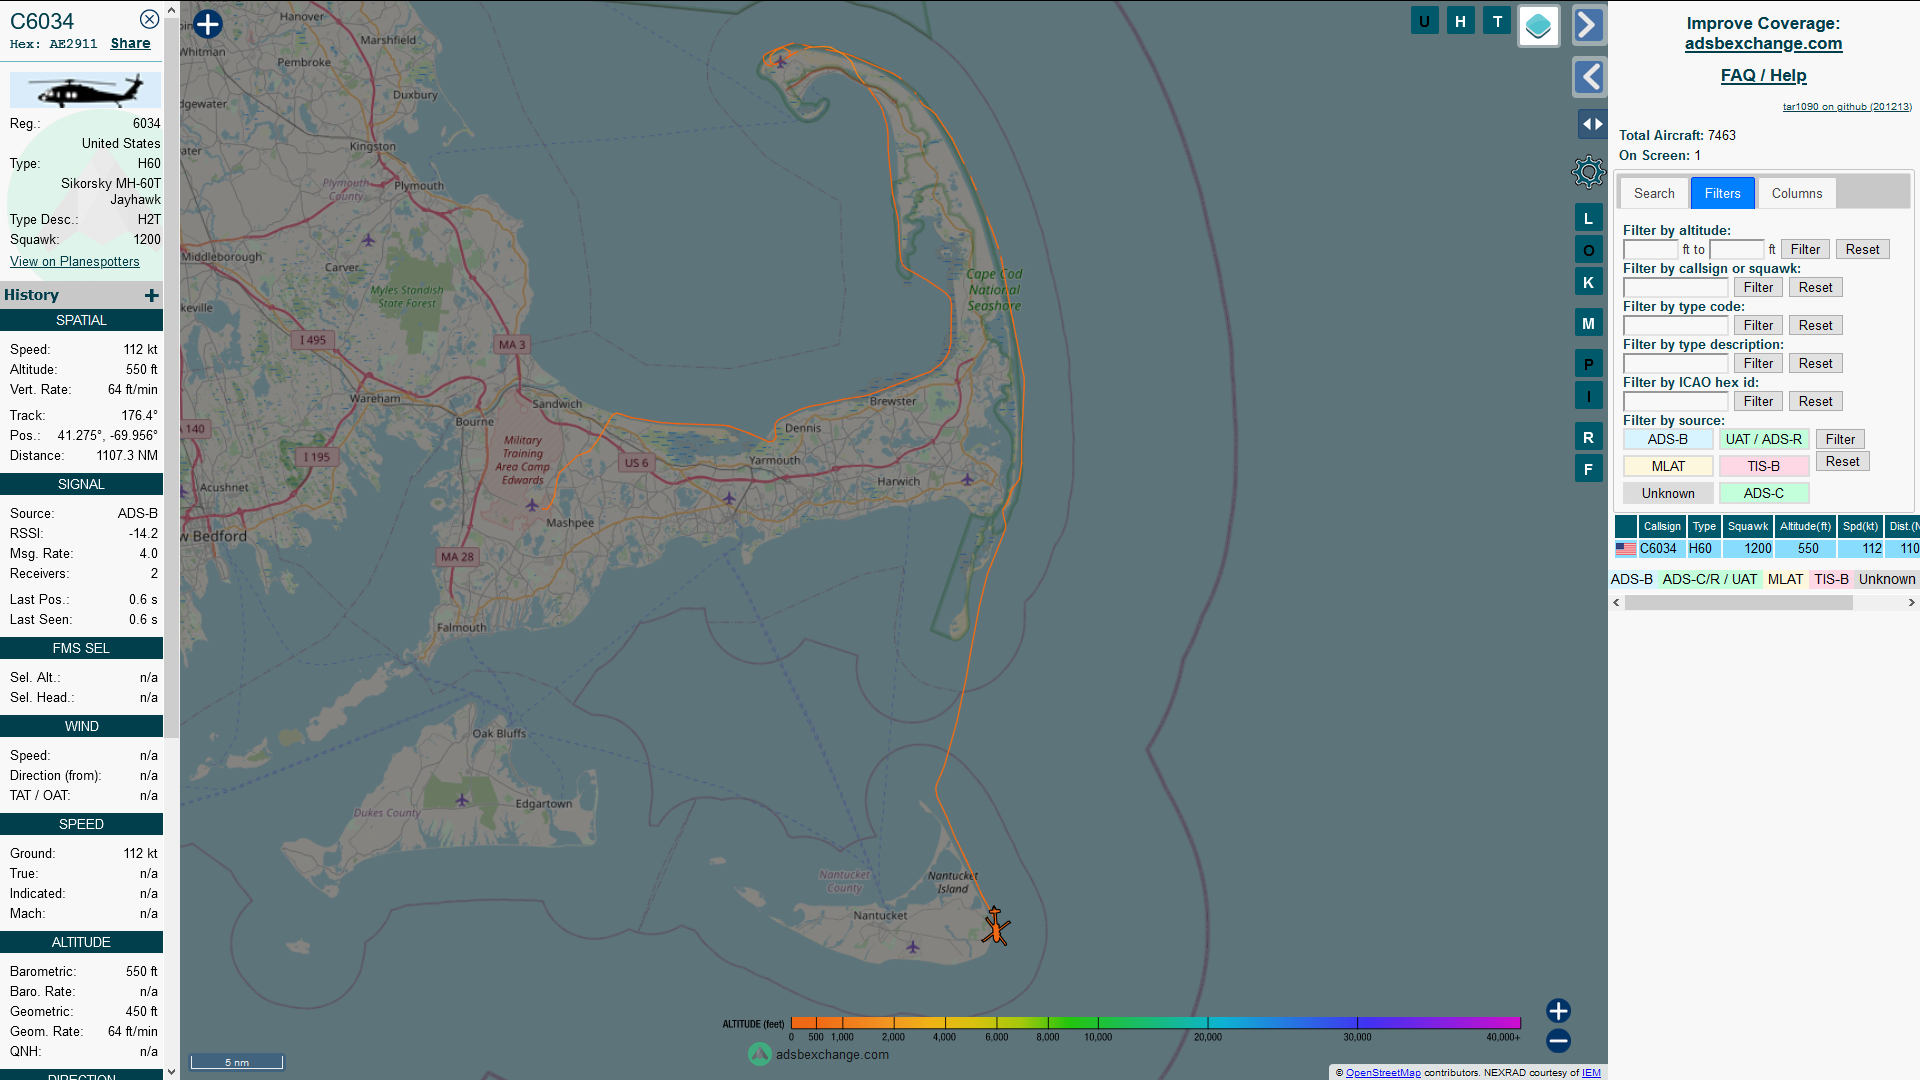Sort table by Spd(kt) column

[1860, 526]
